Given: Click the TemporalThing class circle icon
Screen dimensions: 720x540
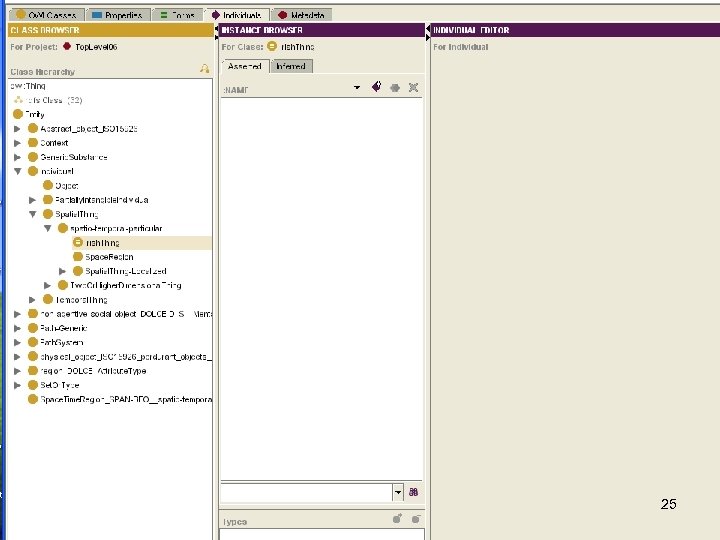Looking at the screenshot, I should click(48, 299).
